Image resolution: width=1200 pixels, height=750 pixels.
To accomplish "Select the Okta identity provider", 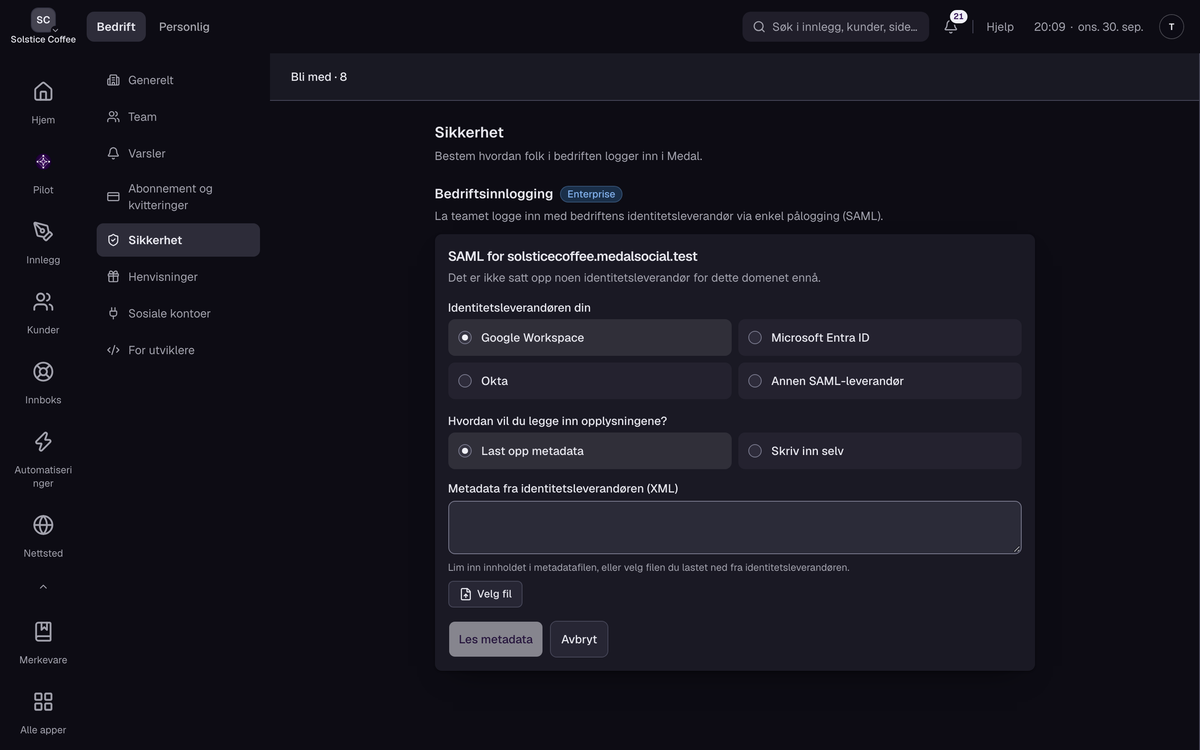I will coord(590,381).
